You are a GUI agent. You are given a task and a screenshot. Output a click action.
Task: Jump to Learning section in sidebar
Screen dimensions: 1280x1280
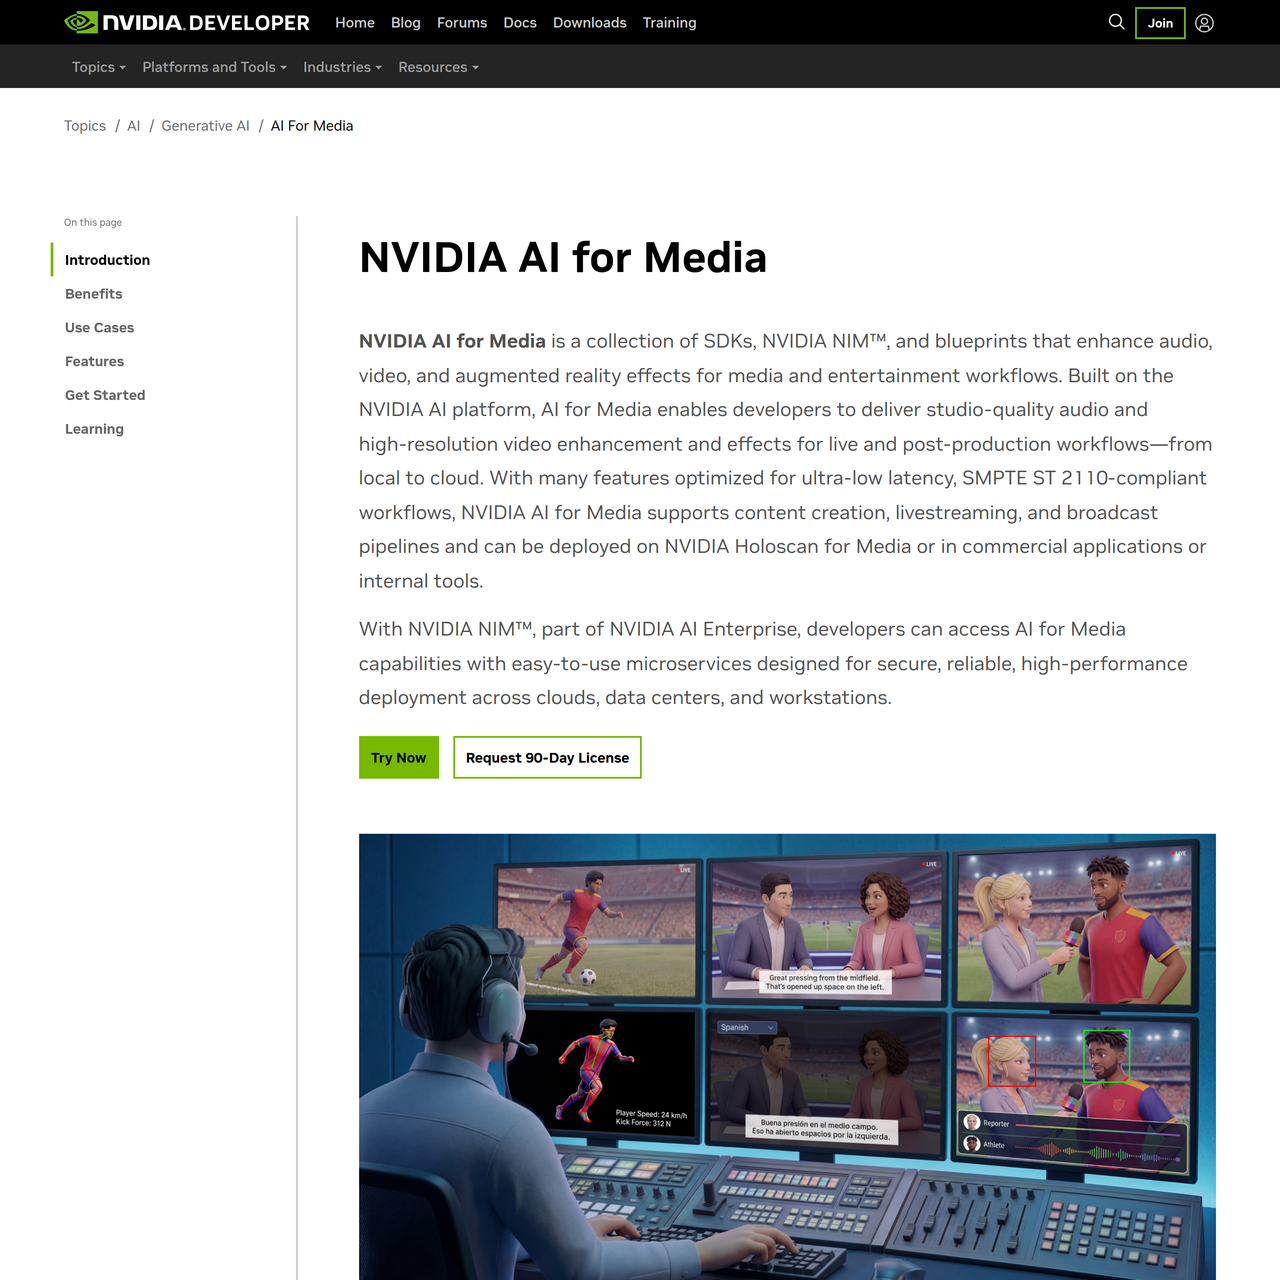[x=95, y=429]
